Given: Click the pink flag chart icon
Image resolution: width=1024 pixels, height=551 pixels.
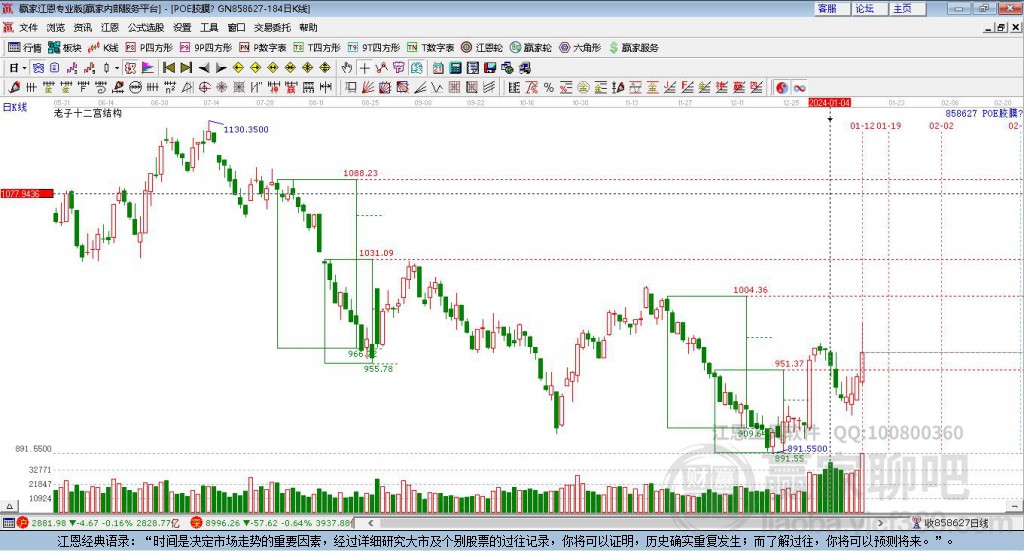Looking at the screenshot, I should (148, 68).
